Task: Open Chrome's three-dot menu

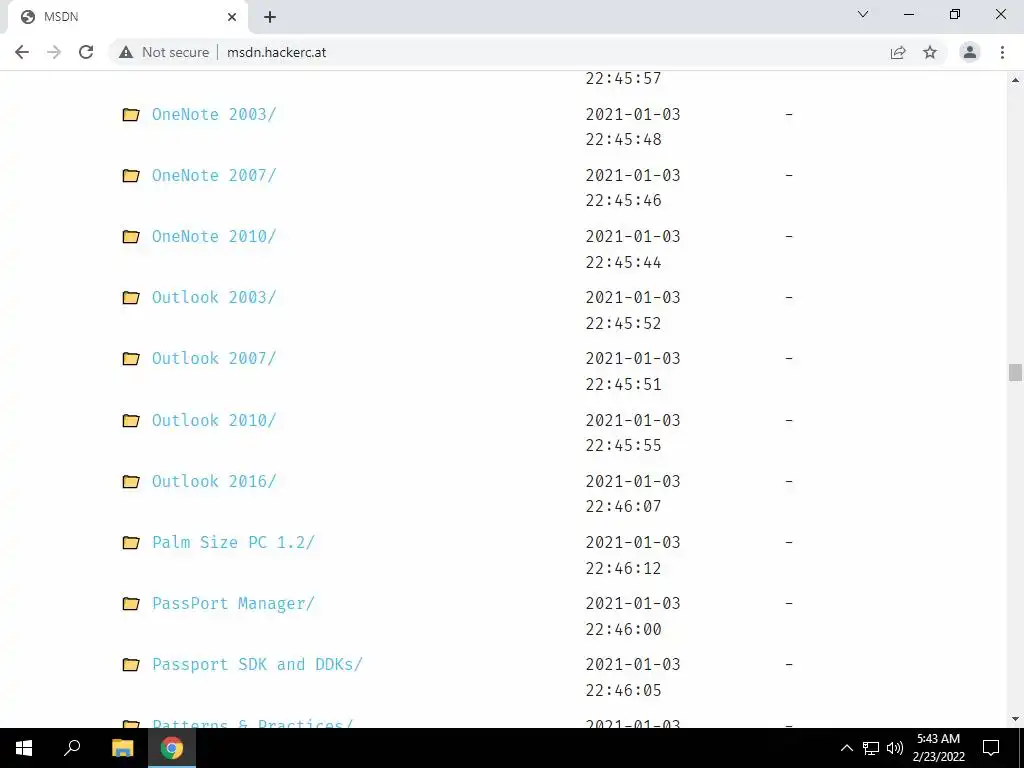Action: point(1002,52)
